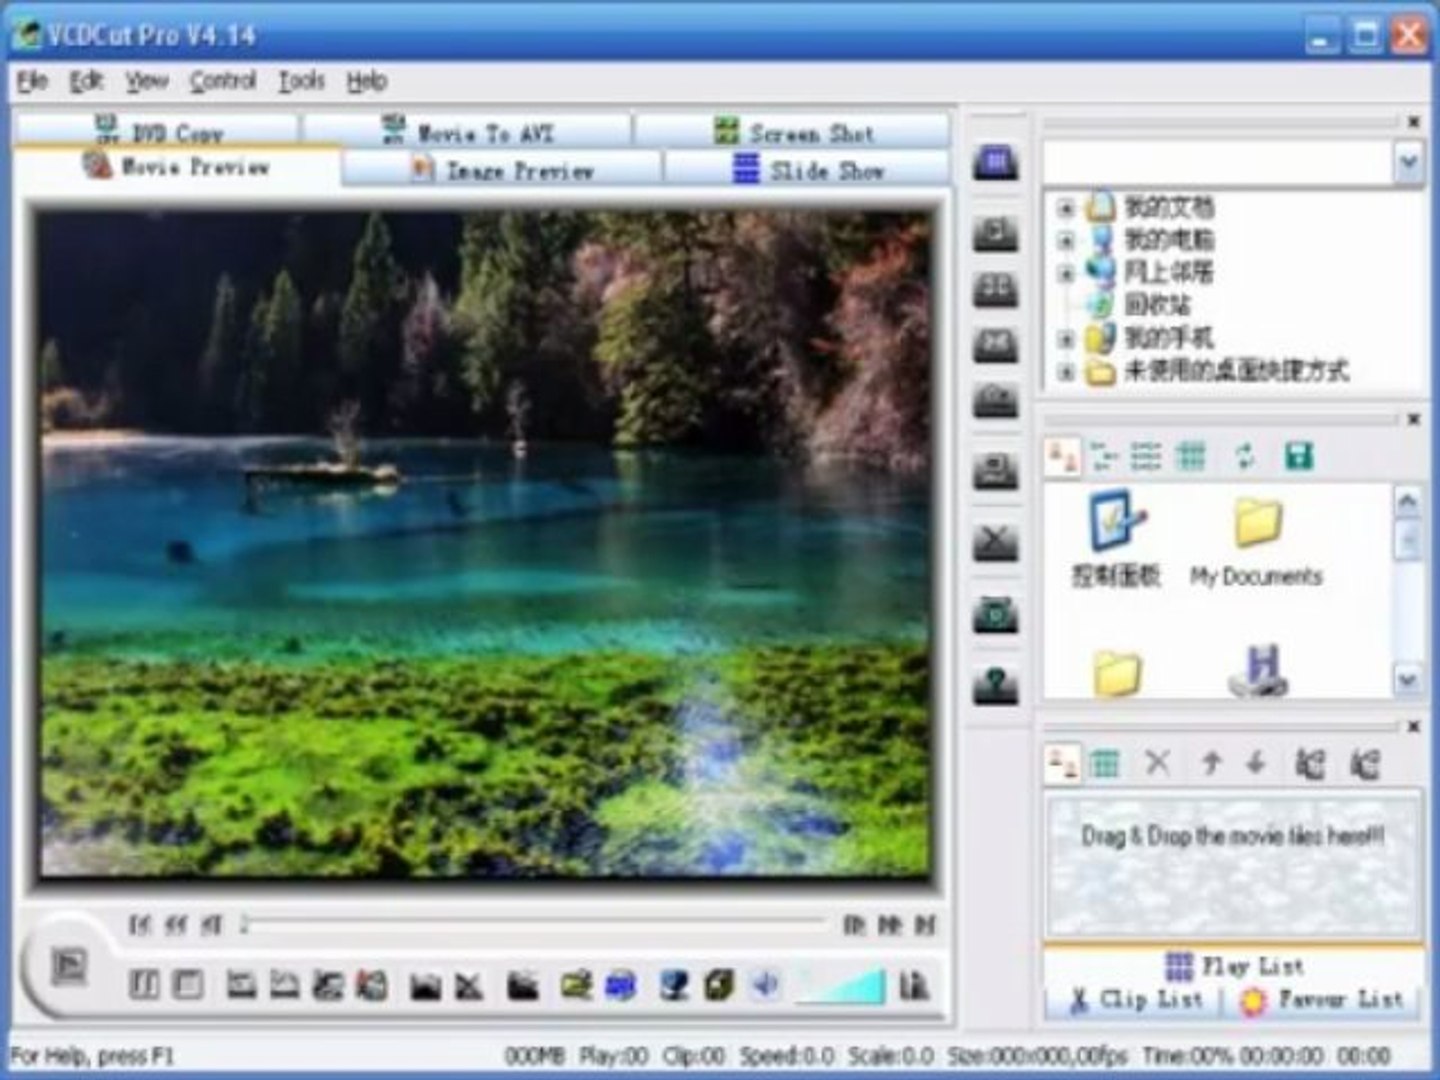Screen dimensions: 1440x1080
Task: Move playlist item down with arrow icon
Action: pyautogui.click(x=1256, y=764)
